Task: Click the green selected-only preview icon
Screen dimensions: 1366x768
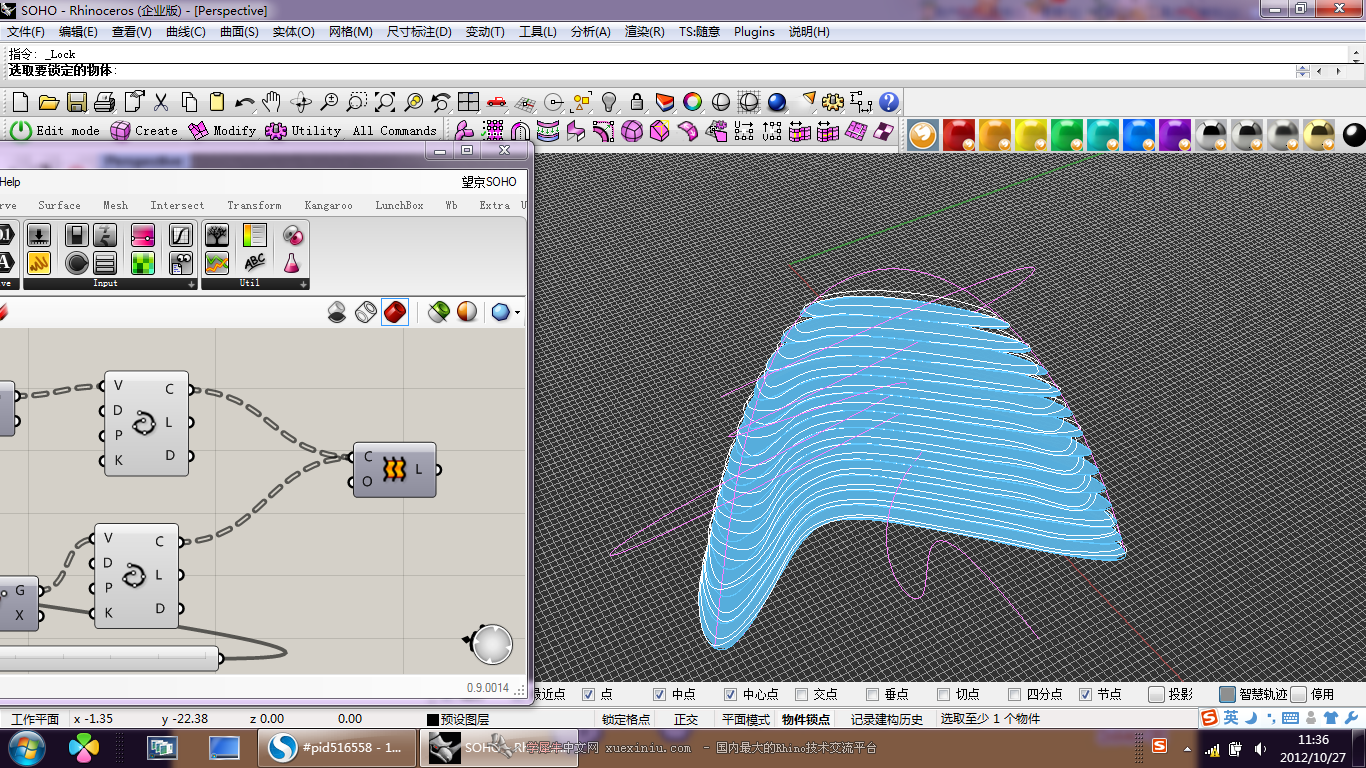Action: tap(438, 313)
